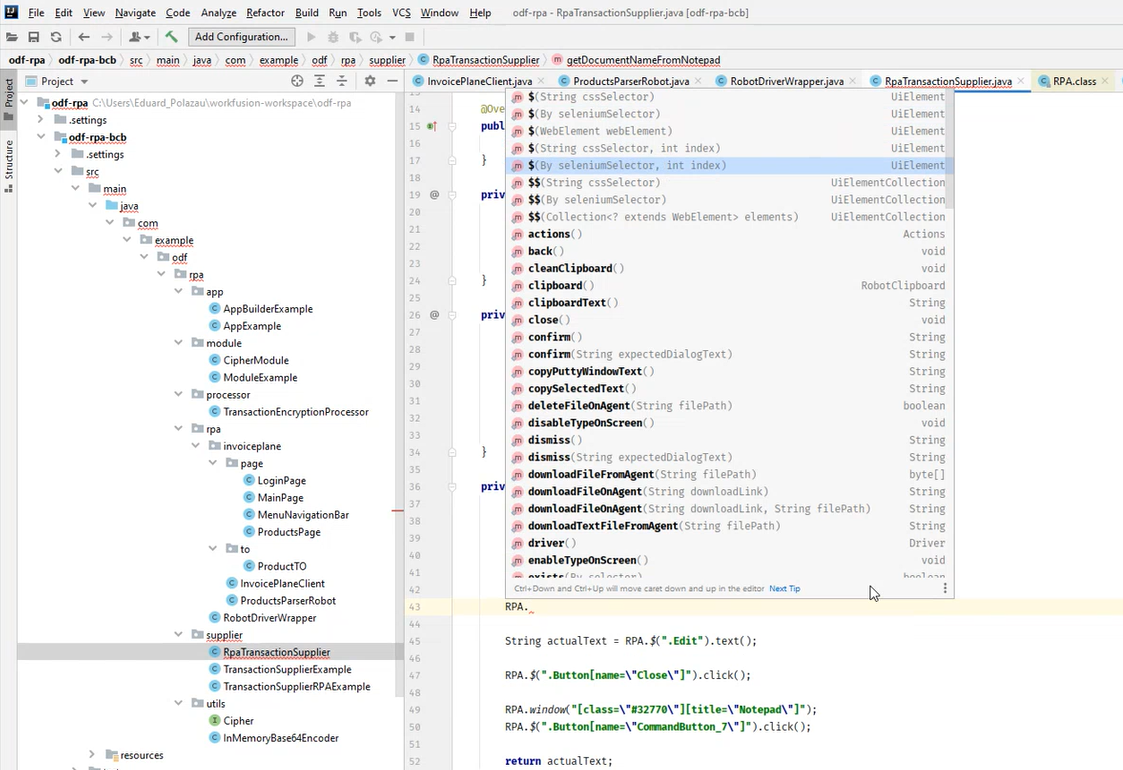
Task: Expand the top-level .settings folder
Action: pyautogui.click(x=42, y=120)
